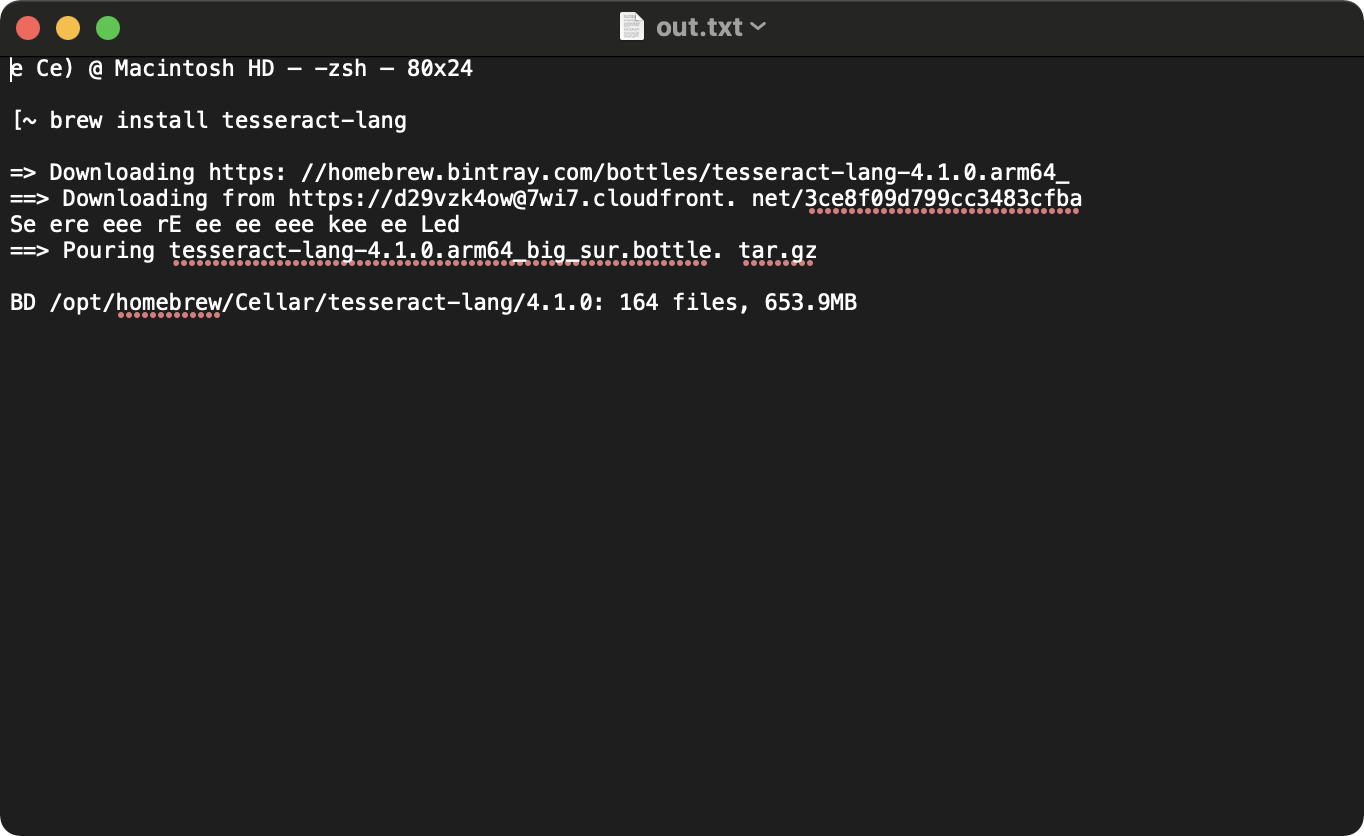
Task: Click the out.txt window title text
Action: click(700, 27)
